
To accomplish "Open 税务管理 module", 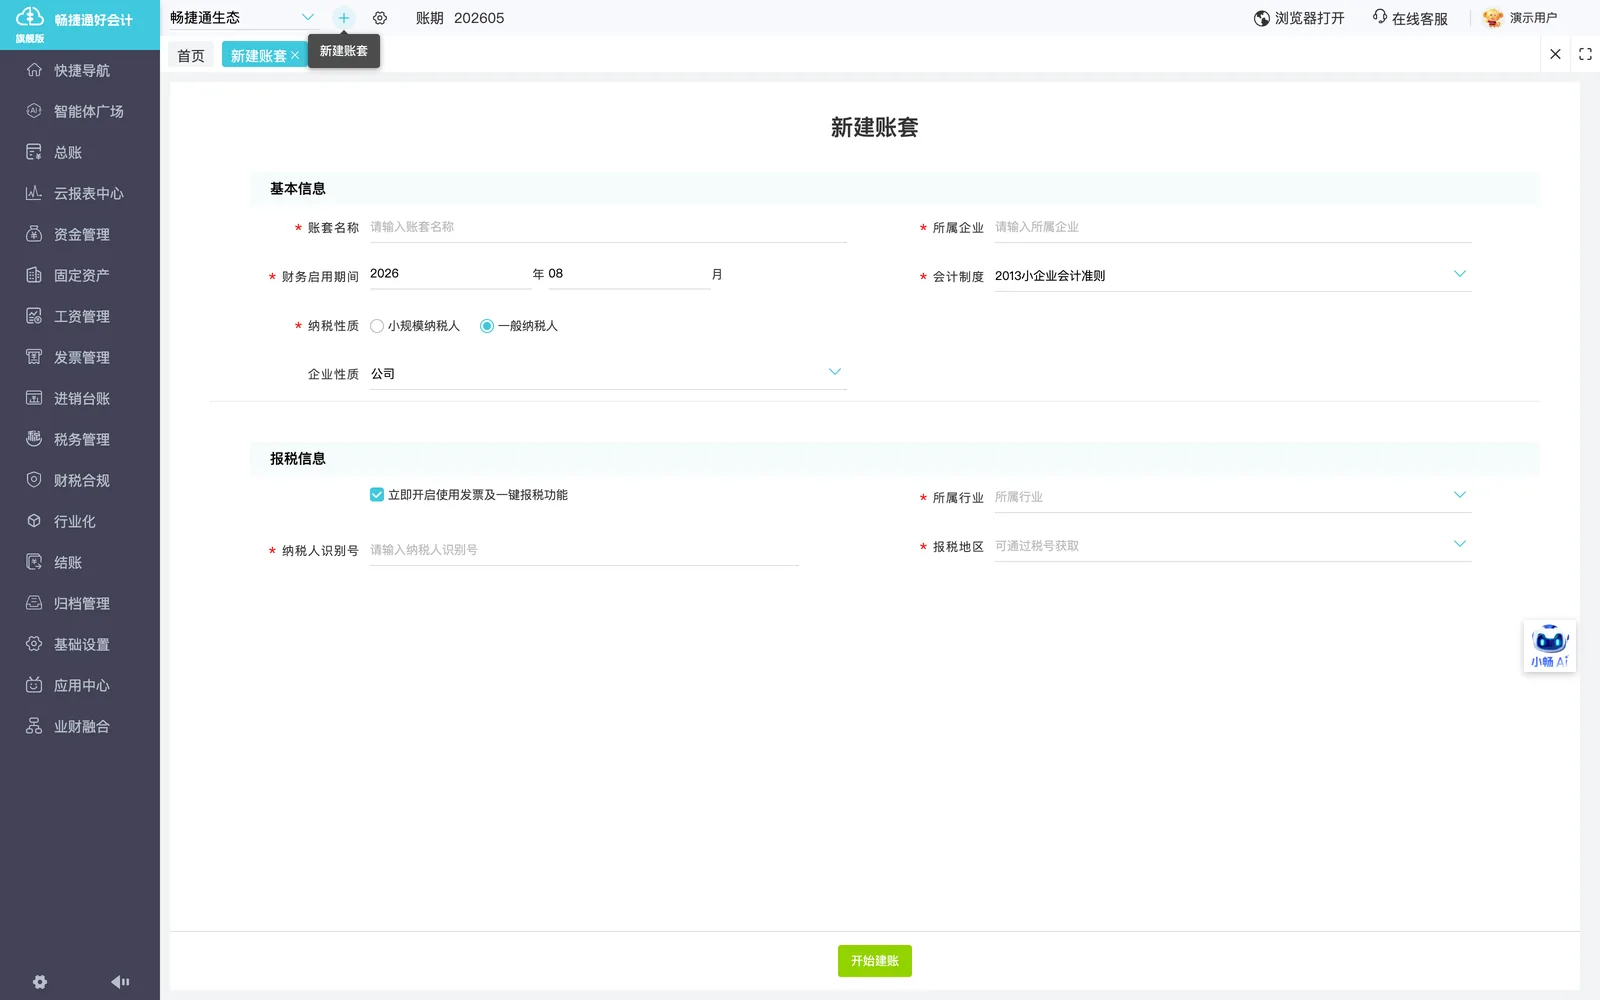I will pyautogui.click(x=80, y=439).
